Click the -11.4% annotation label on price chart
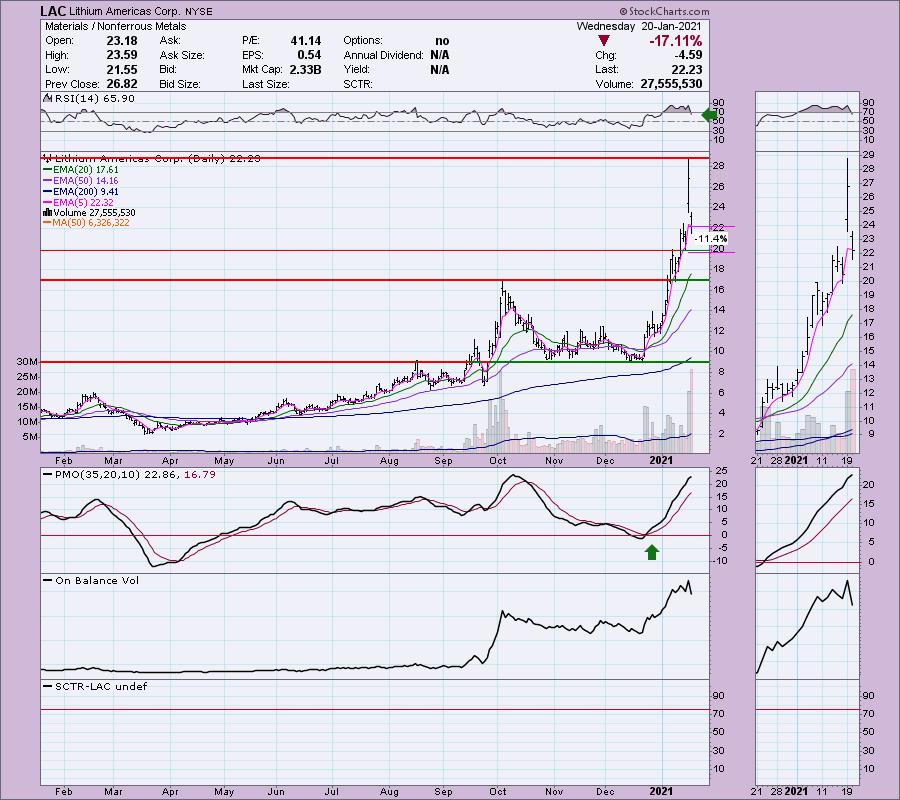The width and height of the screenshot is (900, 800). 711,239
